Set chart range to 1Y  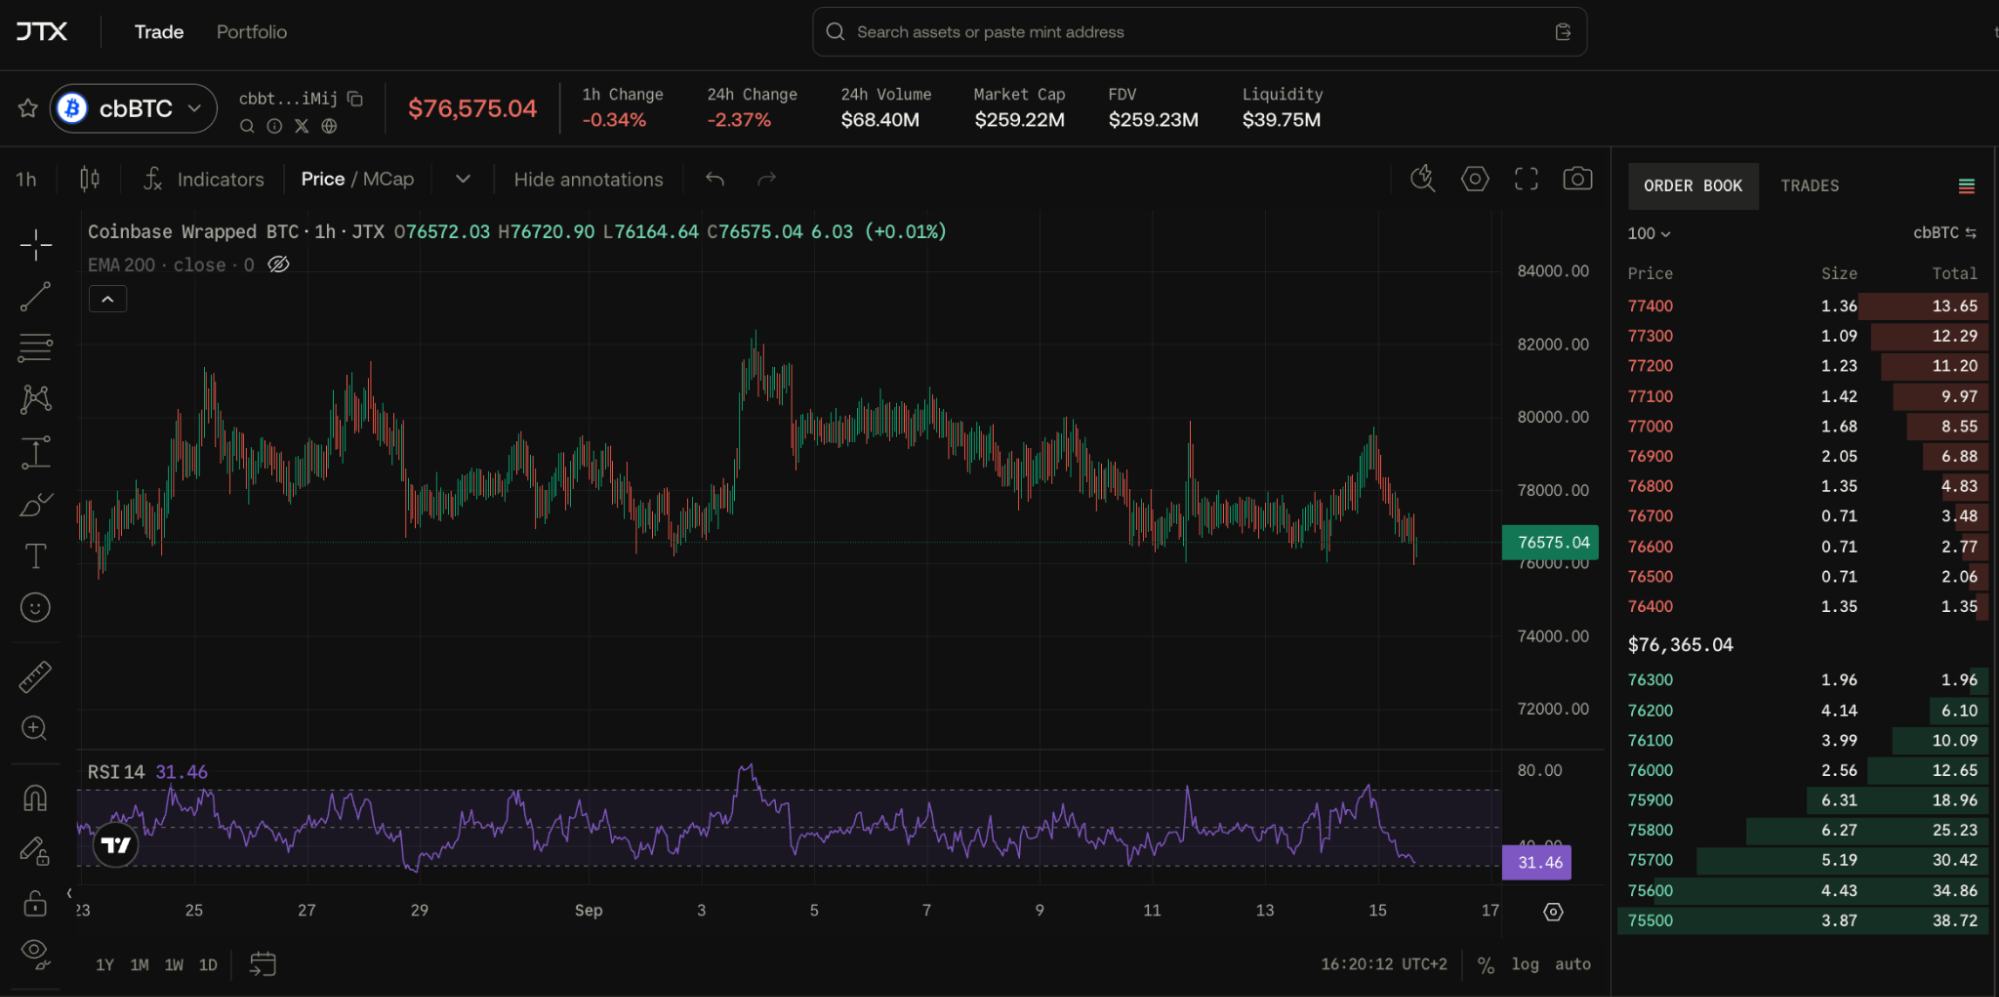pyautogui.click(x=105, y=965)
